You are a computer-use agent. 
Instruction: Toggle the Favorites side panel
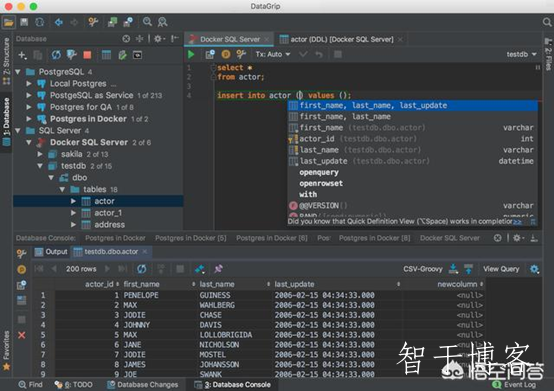(x=6, y=350)
